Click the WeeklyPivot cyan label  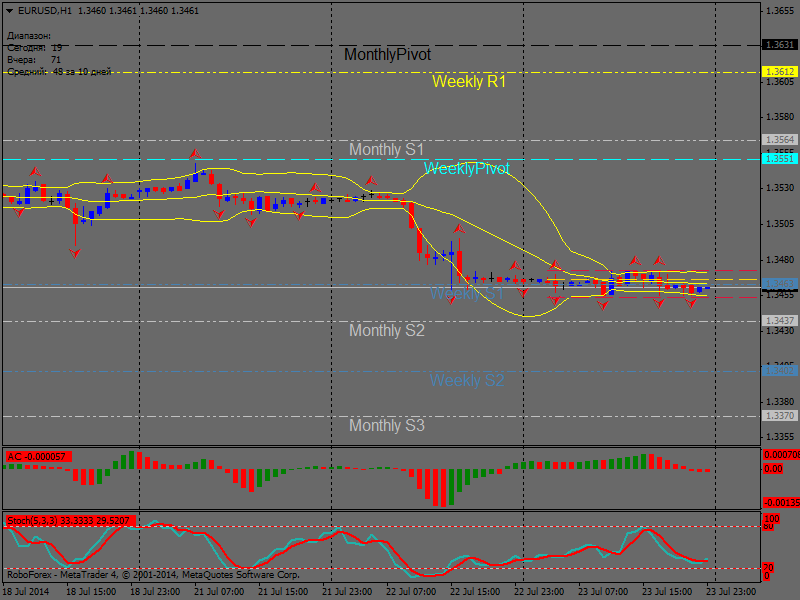pos(466,169)
